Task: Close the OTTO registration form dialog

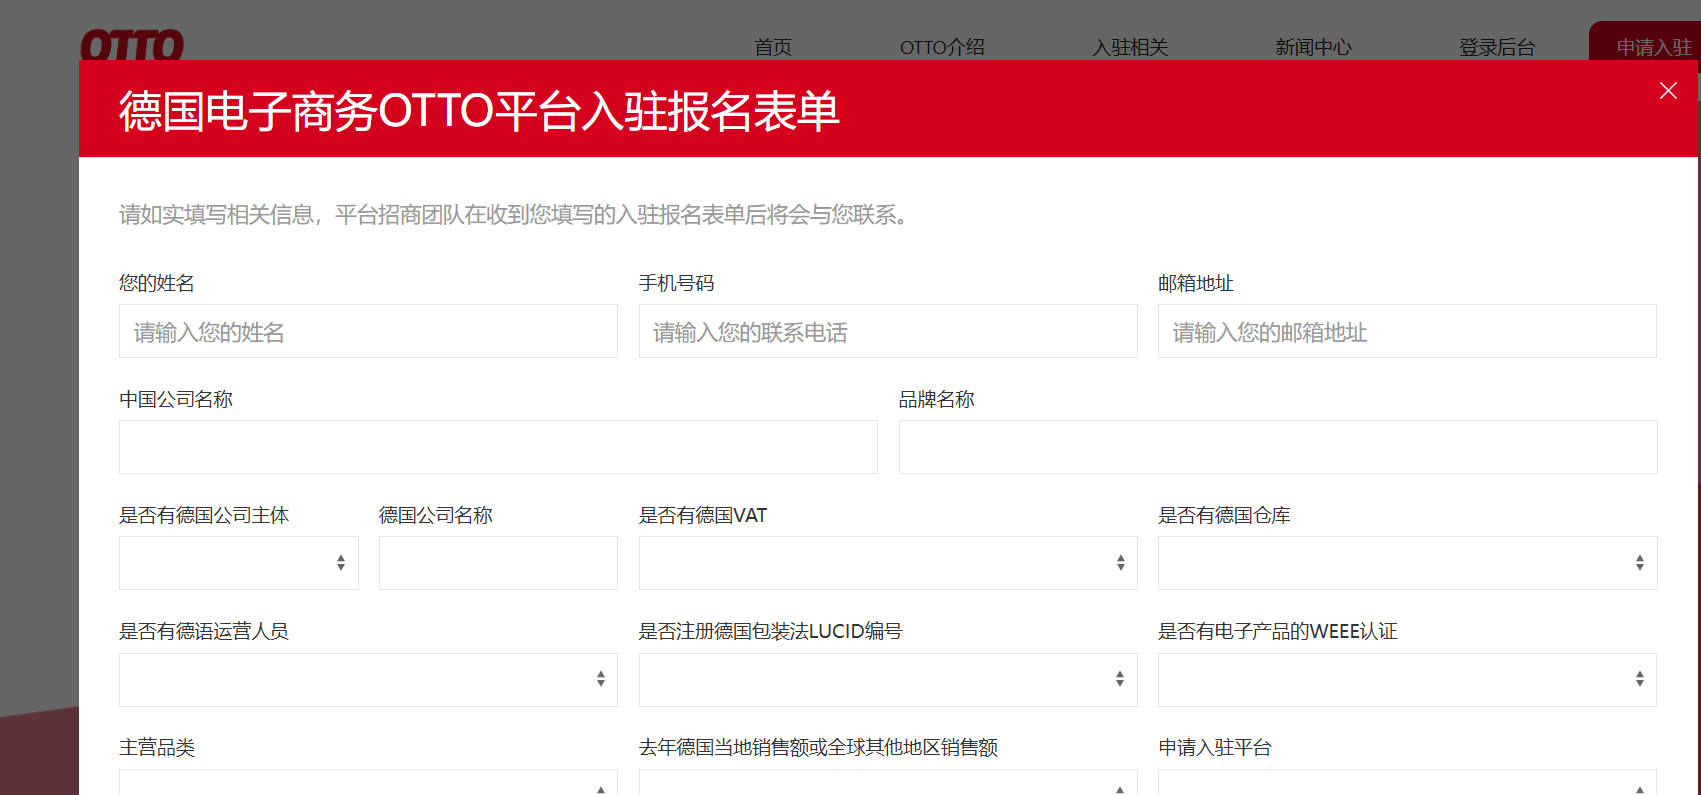Action: click(1668, 91)
